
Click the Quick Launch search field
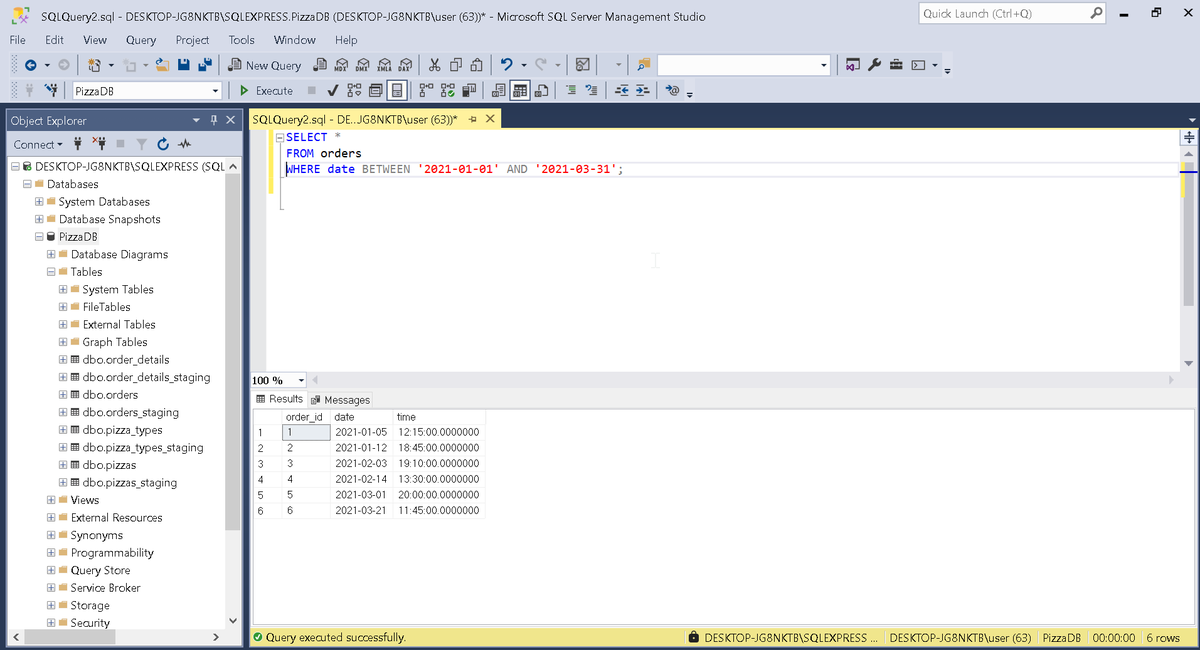point(1004,14)
